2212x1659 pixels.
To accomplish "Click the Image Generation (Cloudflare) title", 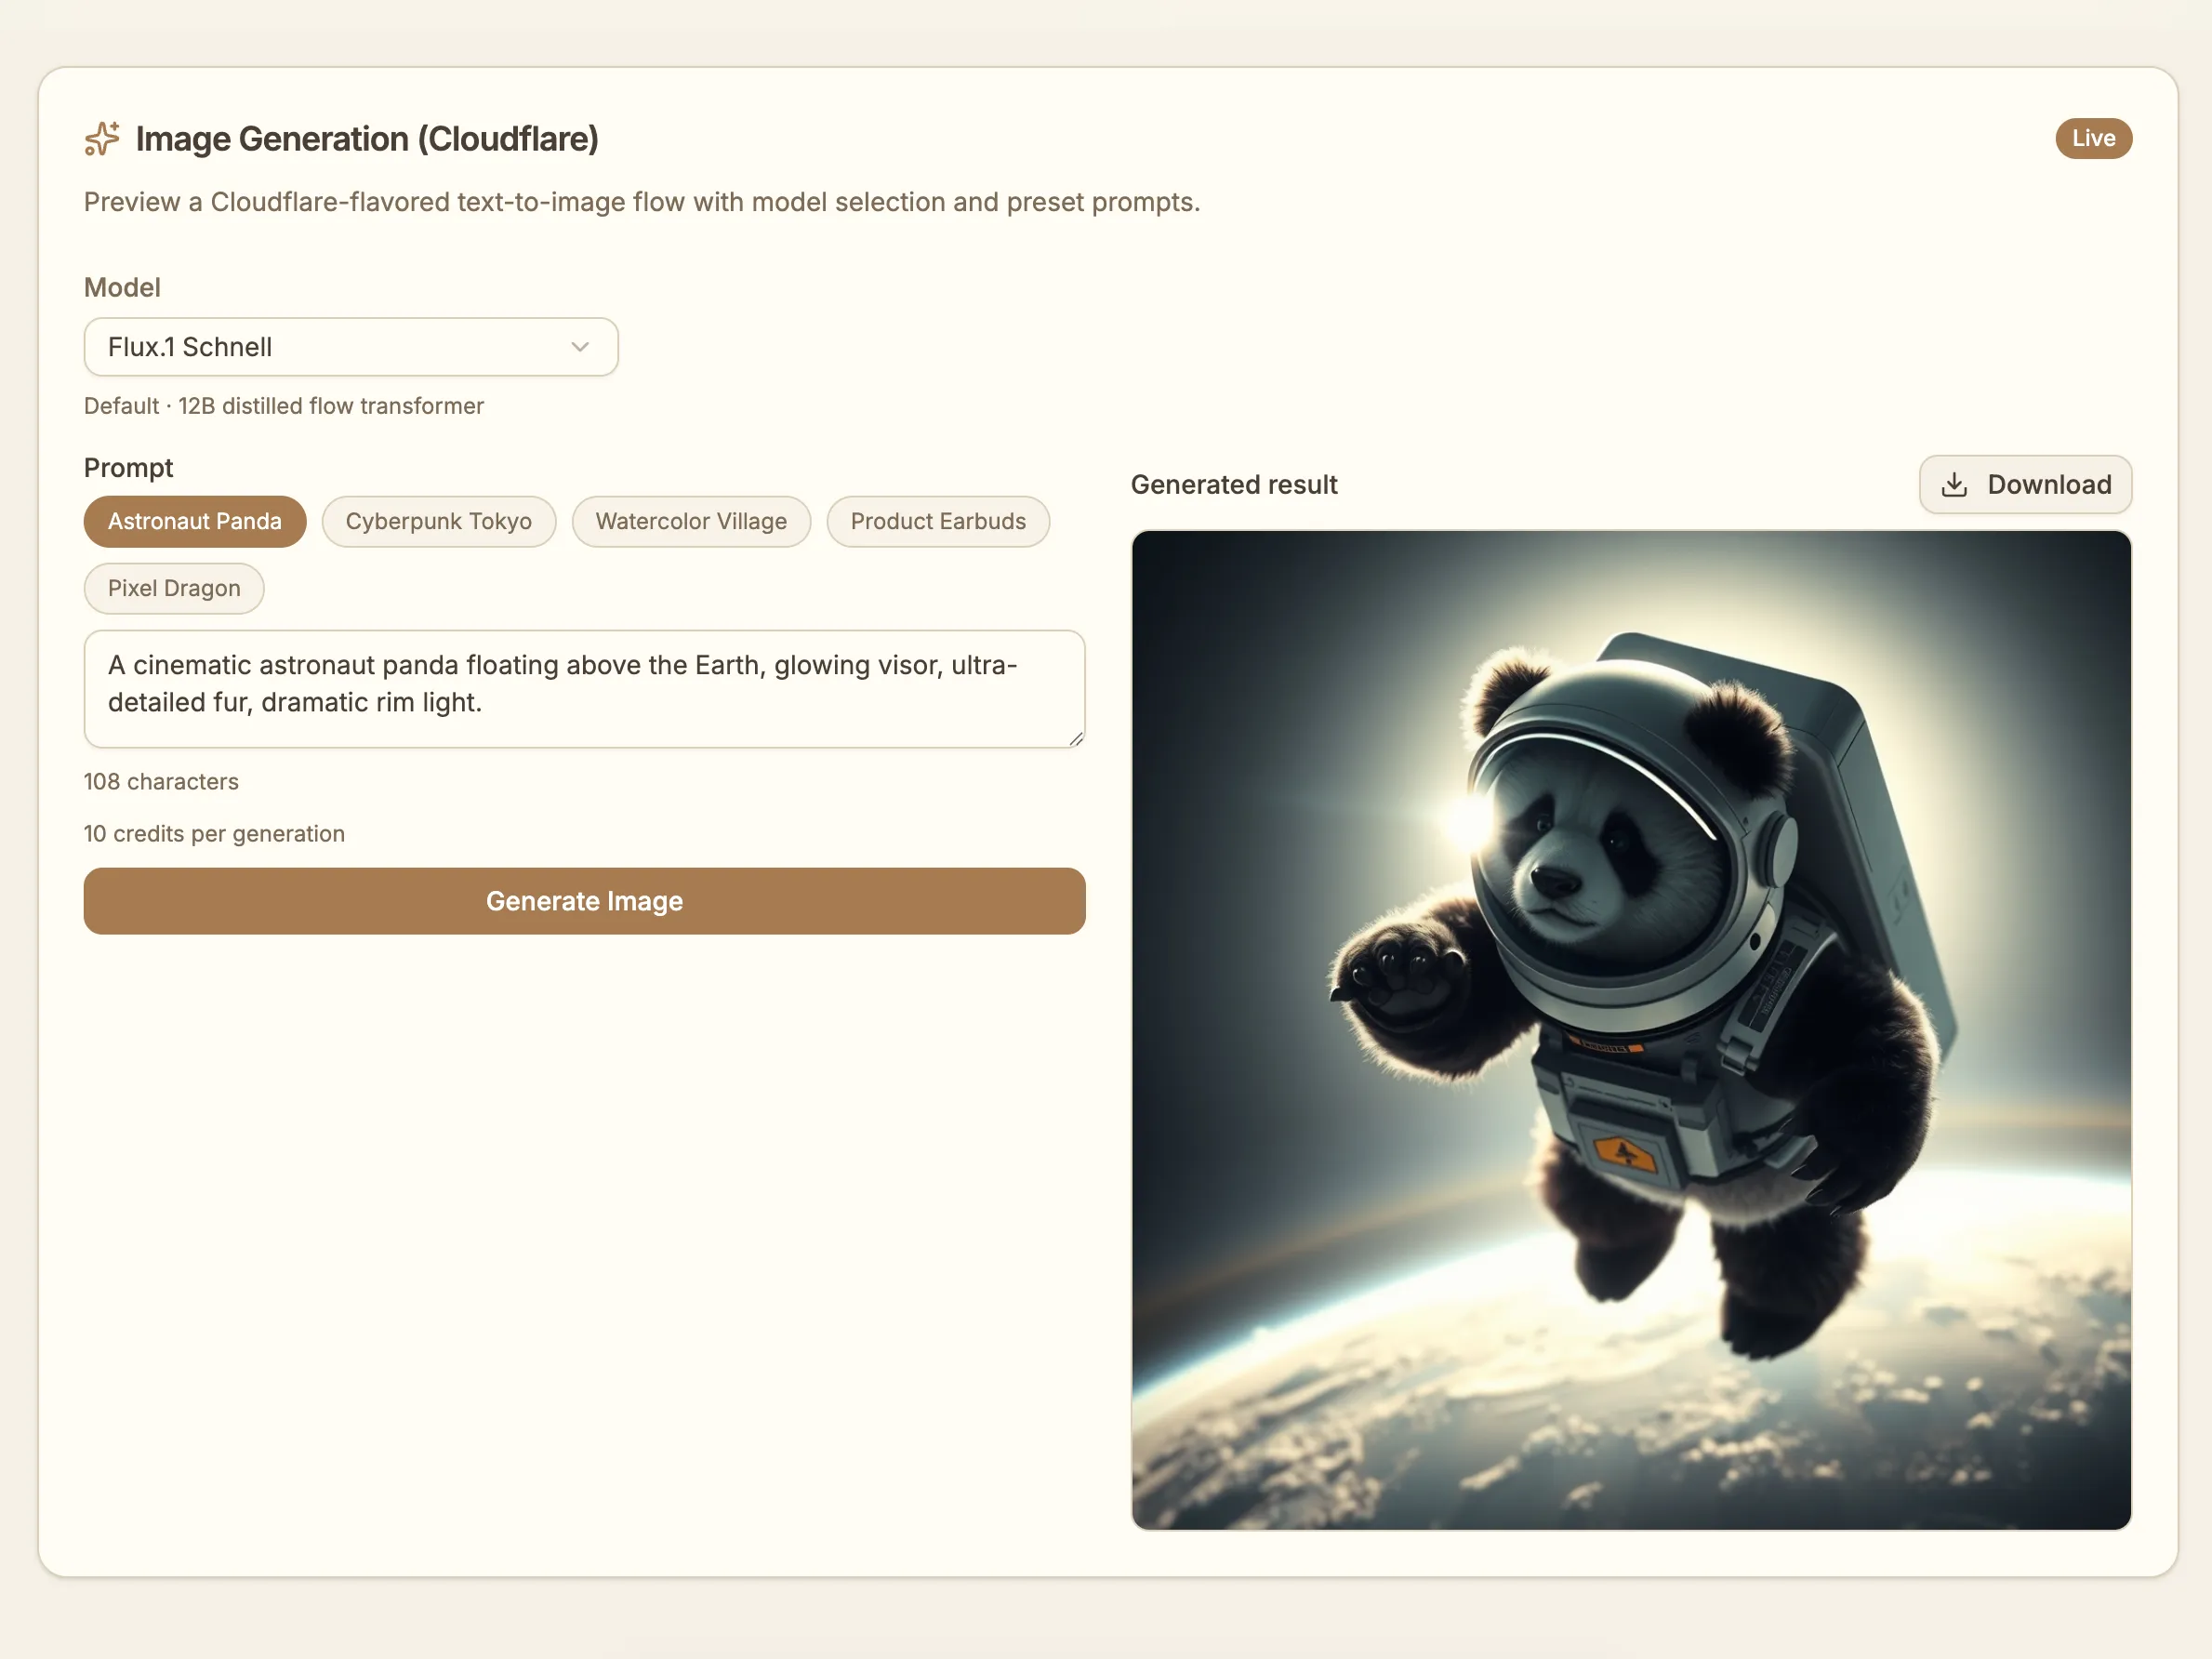I will [x=367, y=139].
